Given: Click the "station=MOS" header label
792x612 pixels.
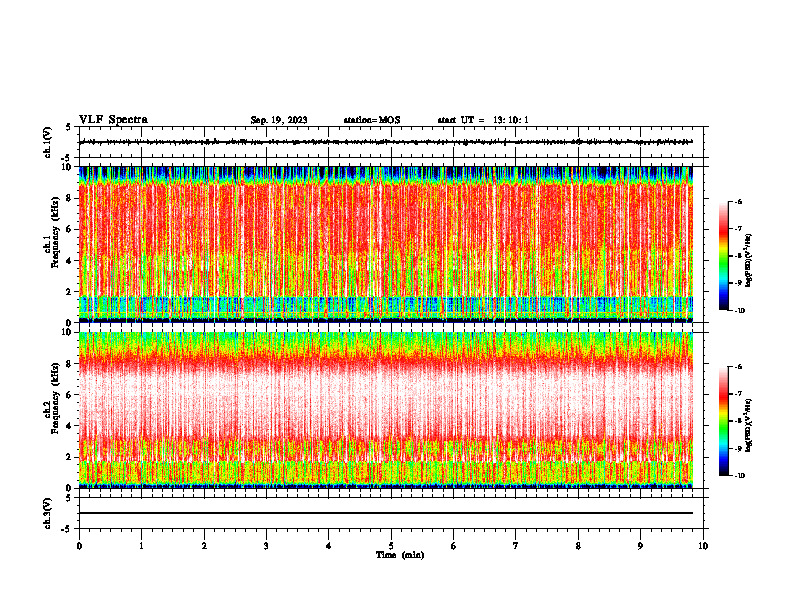Looking at the screenshot, I should 372,120.
